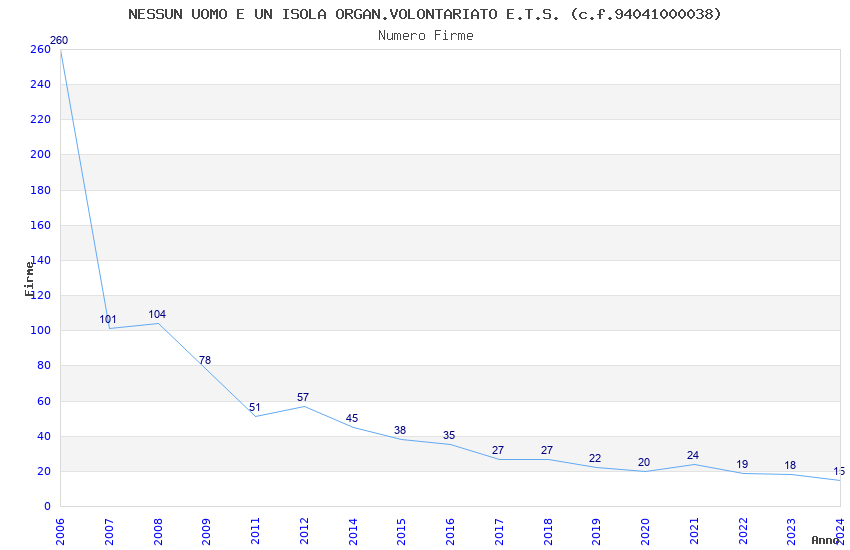
Task: Select the 2019 year label on x-axis
Action: coord(596,531)
